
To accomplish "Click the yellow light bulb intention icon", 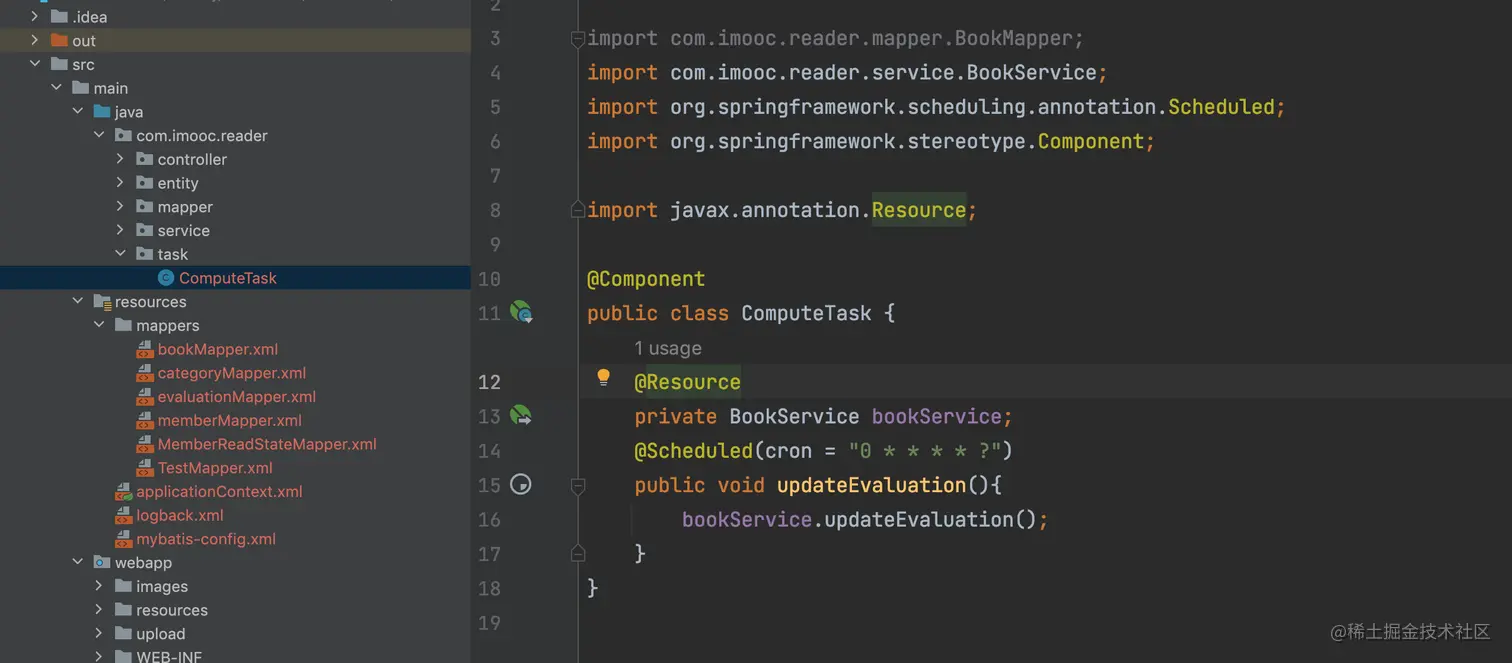I will [x=603, y=377].
